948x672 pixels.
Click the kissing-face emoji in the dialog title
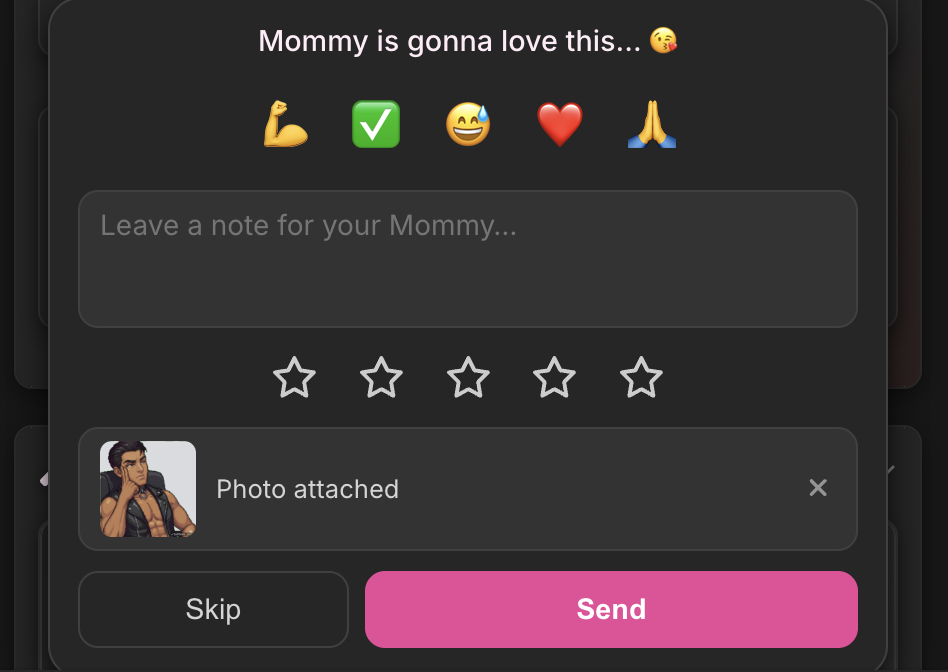pyautogui.click(x=661, y=41)
